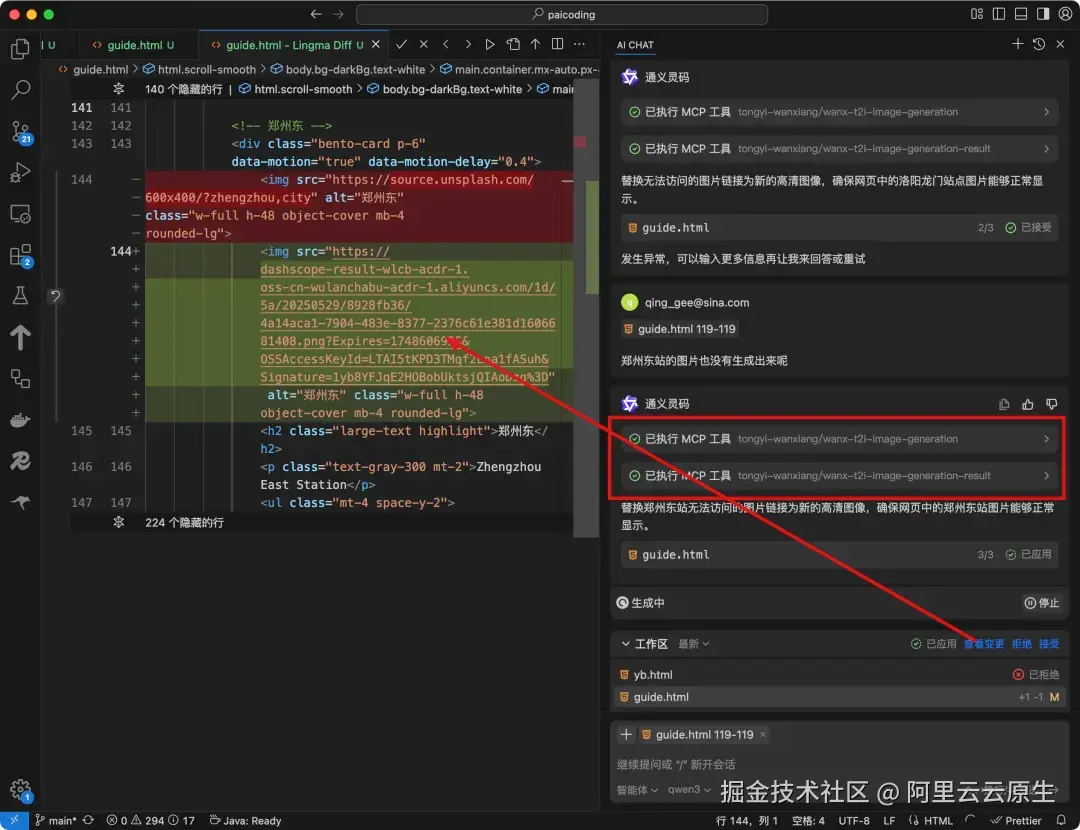Go to next change arrow

pos(468,44)
